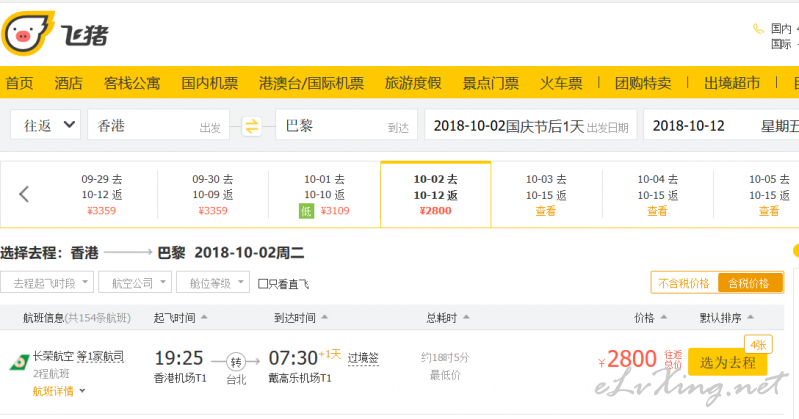Click the previous dates left arrow
The image size is (799, 419).
pos(23,194)
